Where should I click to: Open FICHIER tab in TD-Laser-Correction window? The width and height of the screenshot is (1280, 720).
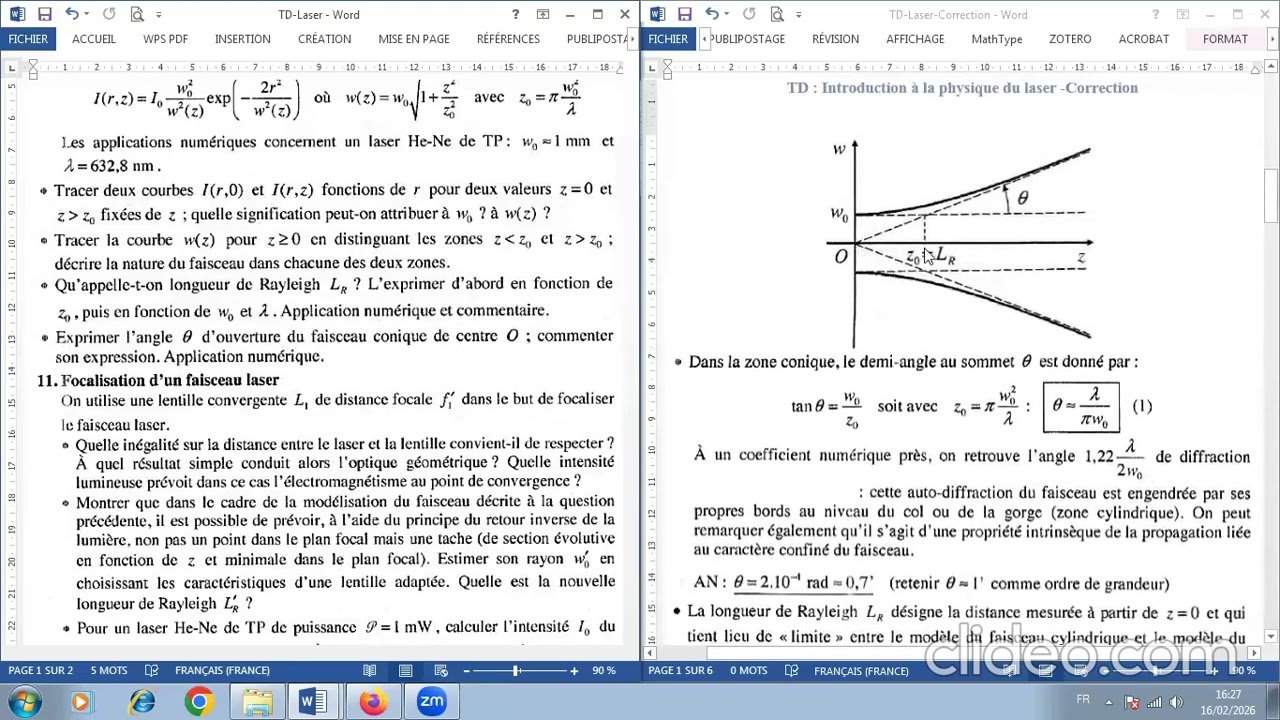pos(668,39)
